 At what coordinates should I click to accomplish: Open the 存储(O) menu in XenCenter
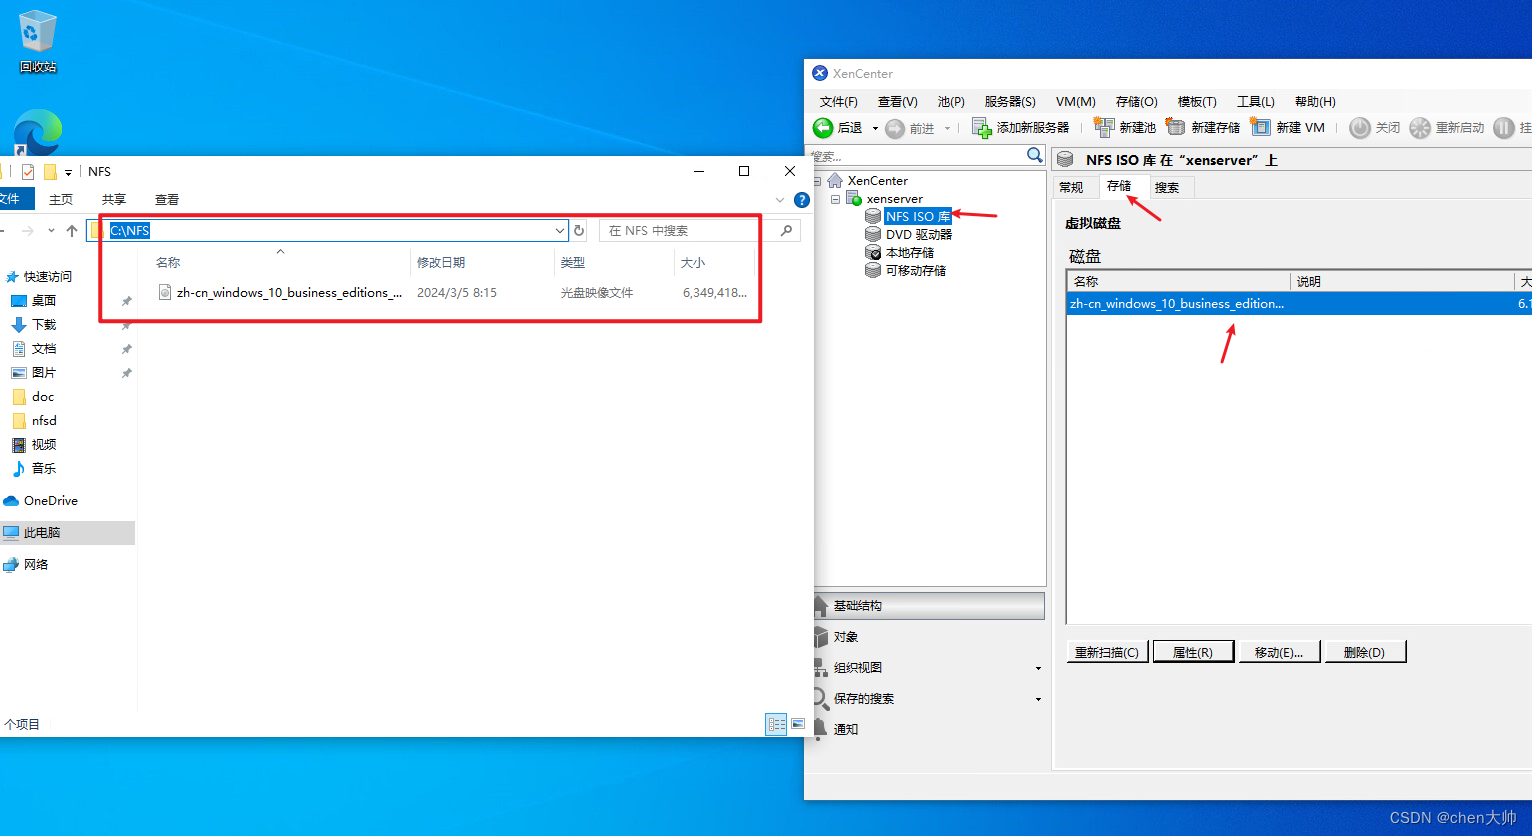click(1137, 102)
